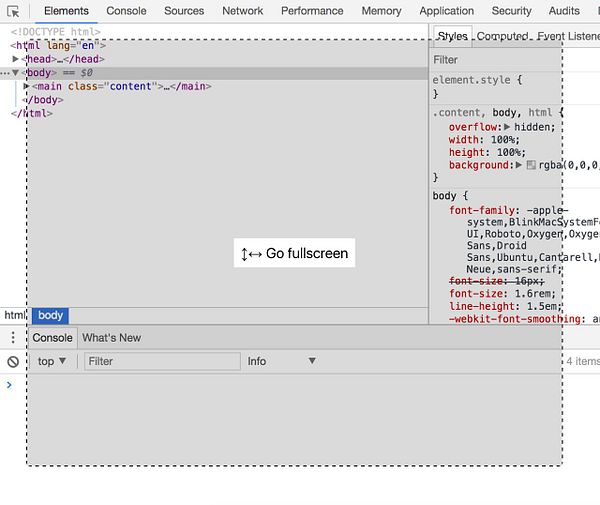The image size is (600, 505).
Task: Click the clear console icon
Action: (x=13, y=361)
